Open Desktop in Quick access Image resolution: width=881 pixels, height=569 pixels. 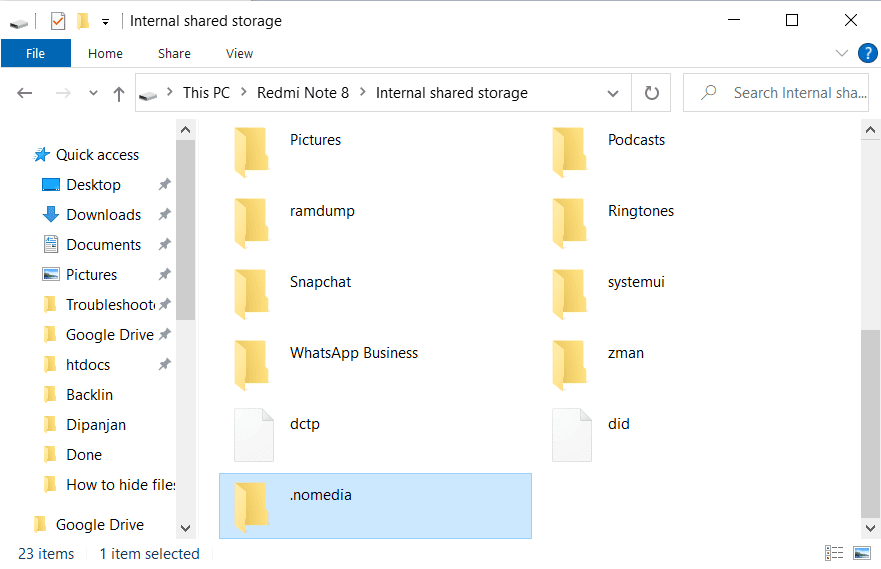tap(93, 185)
